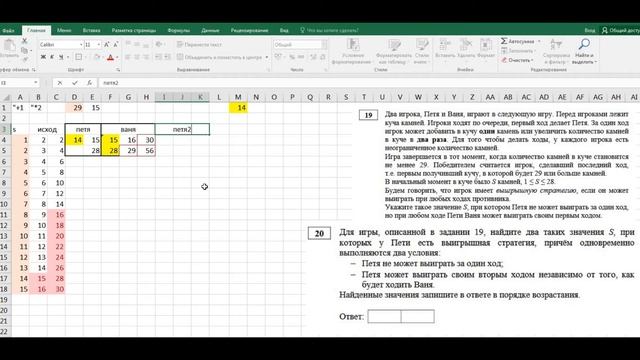Click Cell Styles icon
The width and height of the screenshot is (640, 360).
[x=422, y=44]
